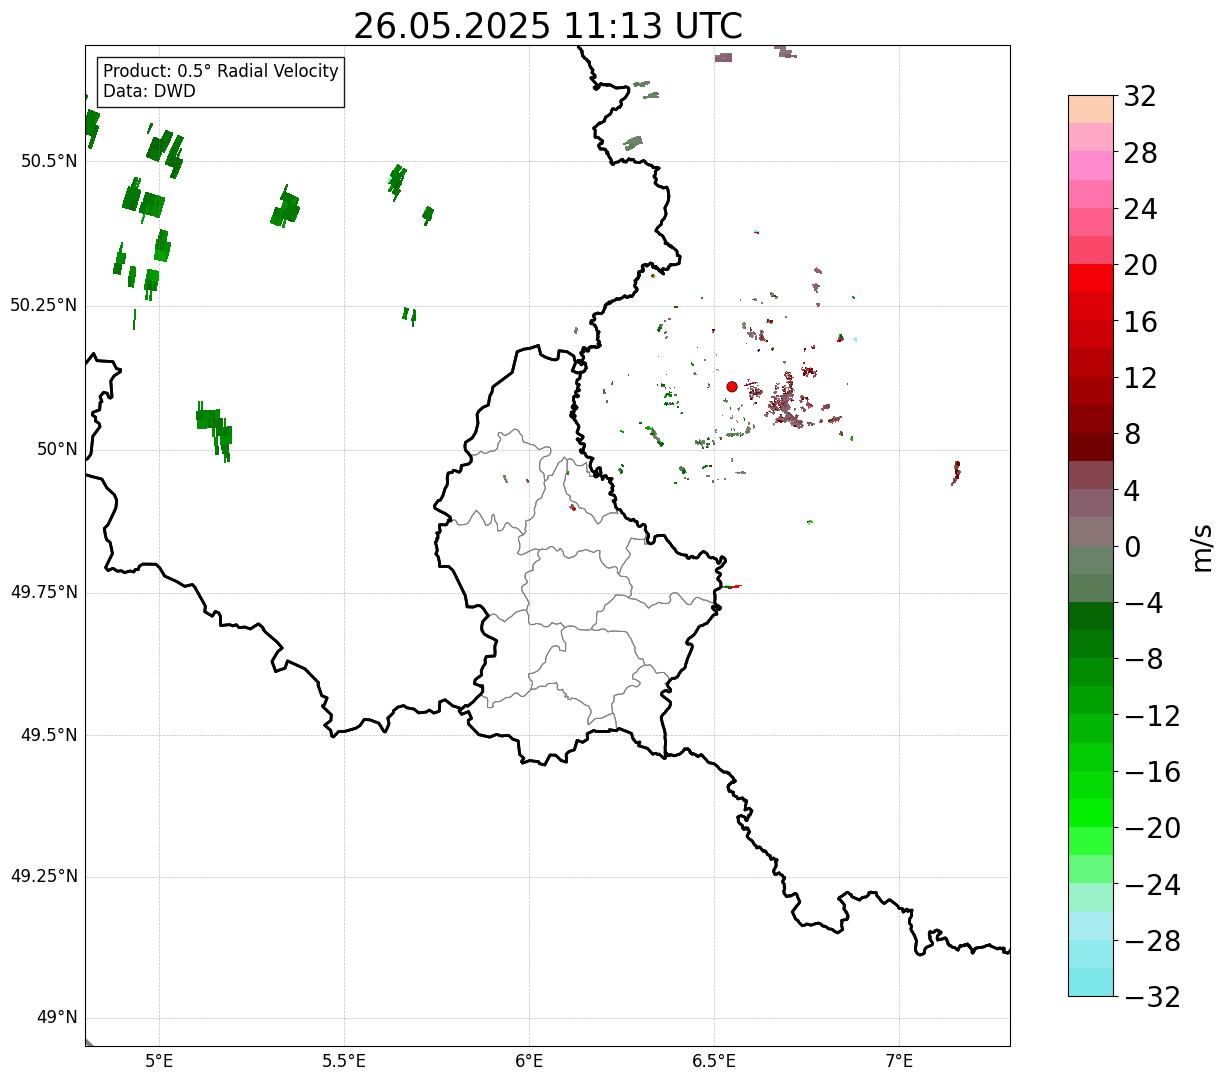Click colorbar tick label −28
1225x1081 pixels.
1152,941
